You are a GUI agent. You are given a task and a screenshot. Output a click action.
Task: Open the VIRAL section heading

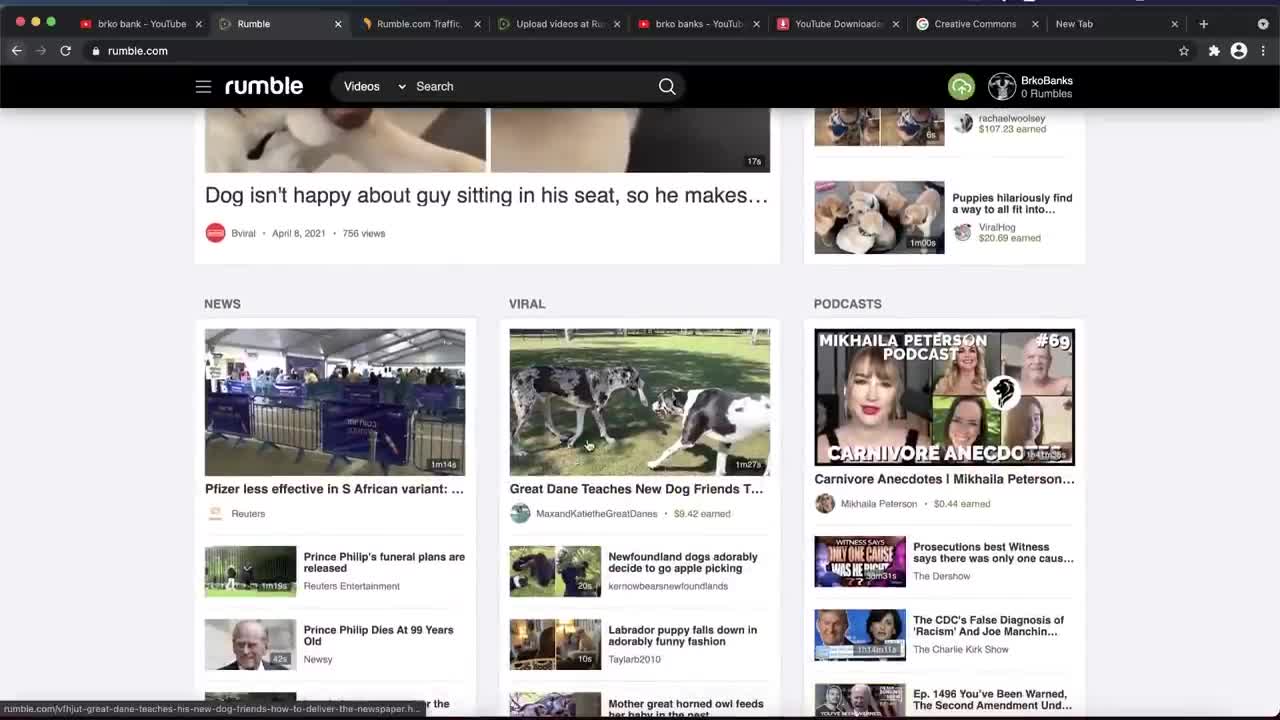click(527, 304)
